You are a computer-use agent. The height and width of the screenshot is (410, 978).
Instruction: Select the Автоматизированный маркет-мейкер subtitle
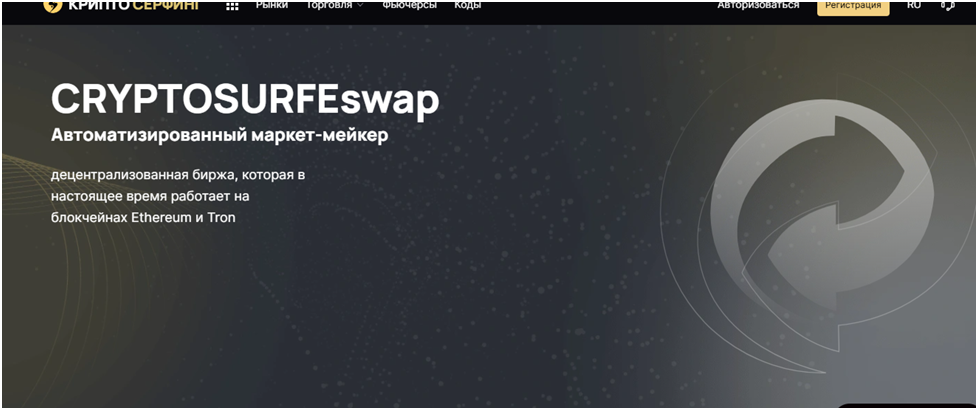point(220,135)
